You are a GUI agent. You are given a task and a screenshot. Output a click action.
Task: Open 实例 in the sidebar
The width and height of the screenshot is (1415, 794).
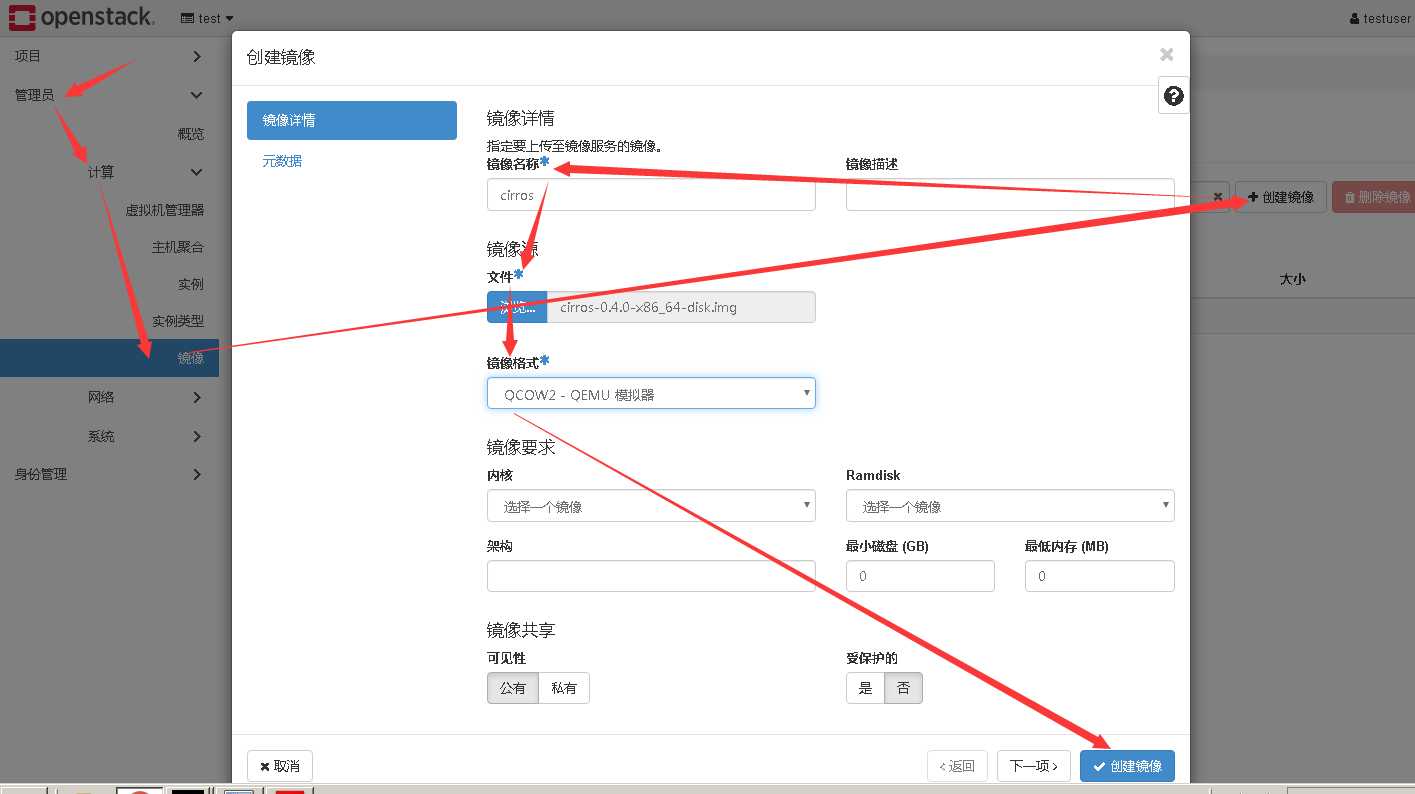point(191,284)
